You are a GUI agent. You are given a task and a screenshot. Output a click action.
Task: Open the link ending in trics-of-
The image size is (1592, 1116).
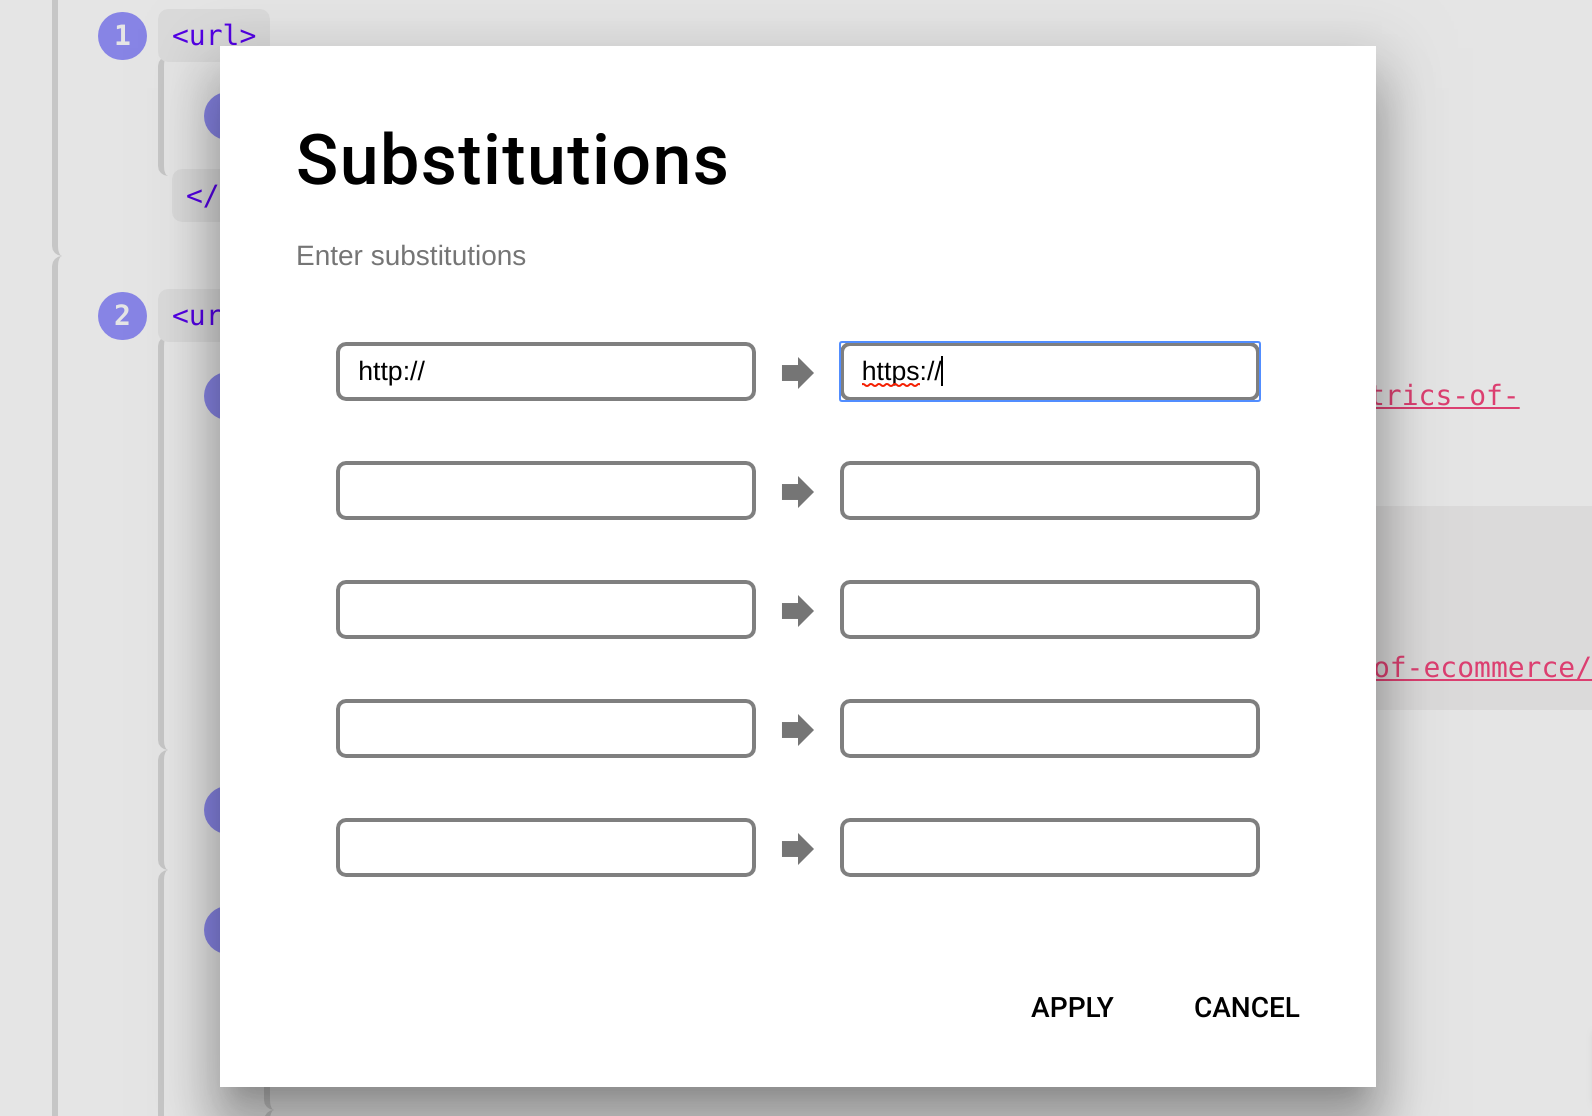click(x=1447, y=396)
